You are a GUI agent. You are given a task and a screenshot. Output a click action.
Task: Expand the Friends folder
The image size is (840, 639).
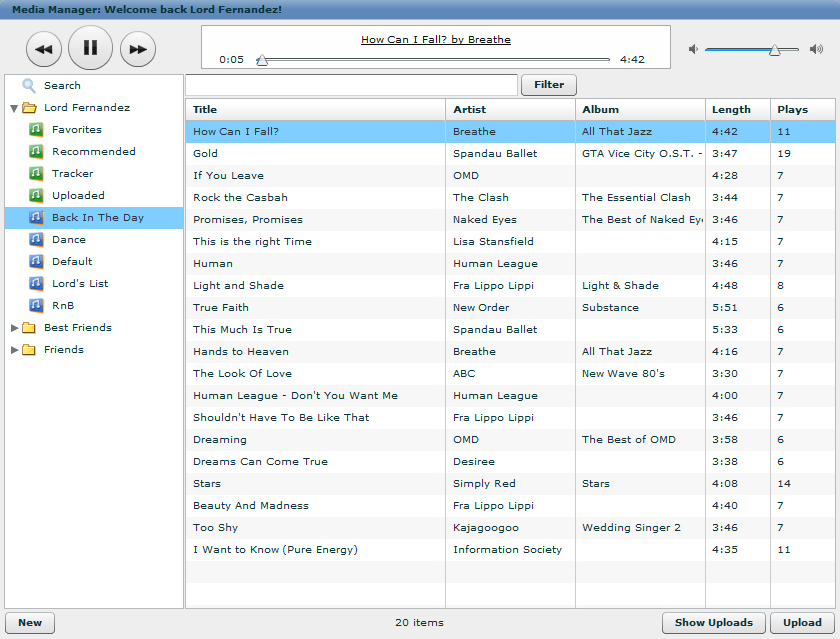pyautogui.click(x=14, y=350)
